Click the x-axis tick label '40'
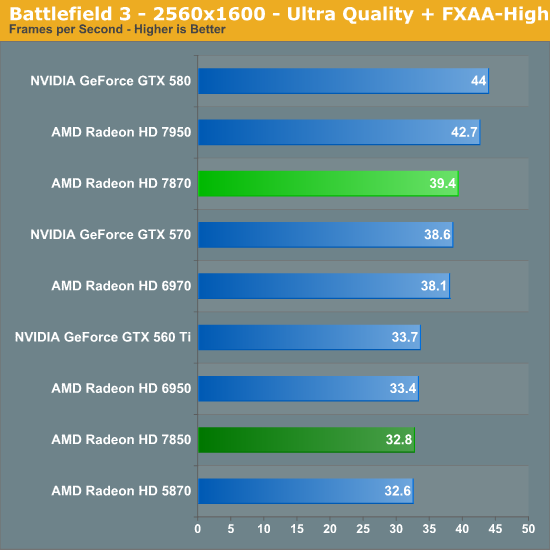The image size is (550, 550). pos(462,529)
